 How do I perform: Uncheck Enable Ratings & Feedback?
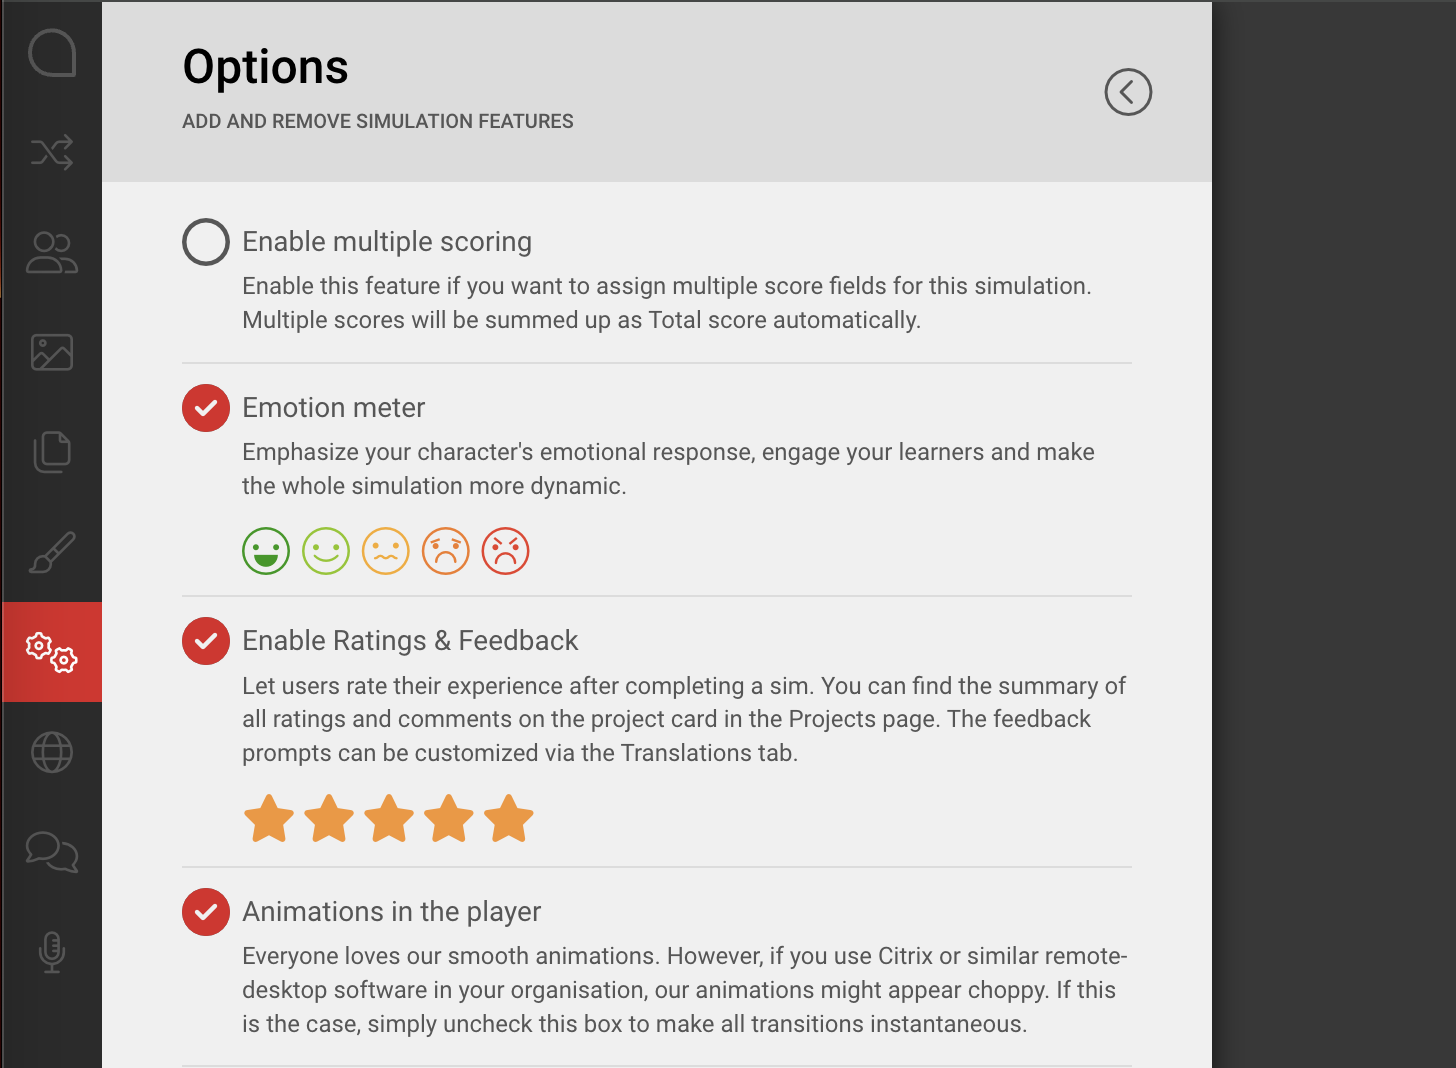205,641
